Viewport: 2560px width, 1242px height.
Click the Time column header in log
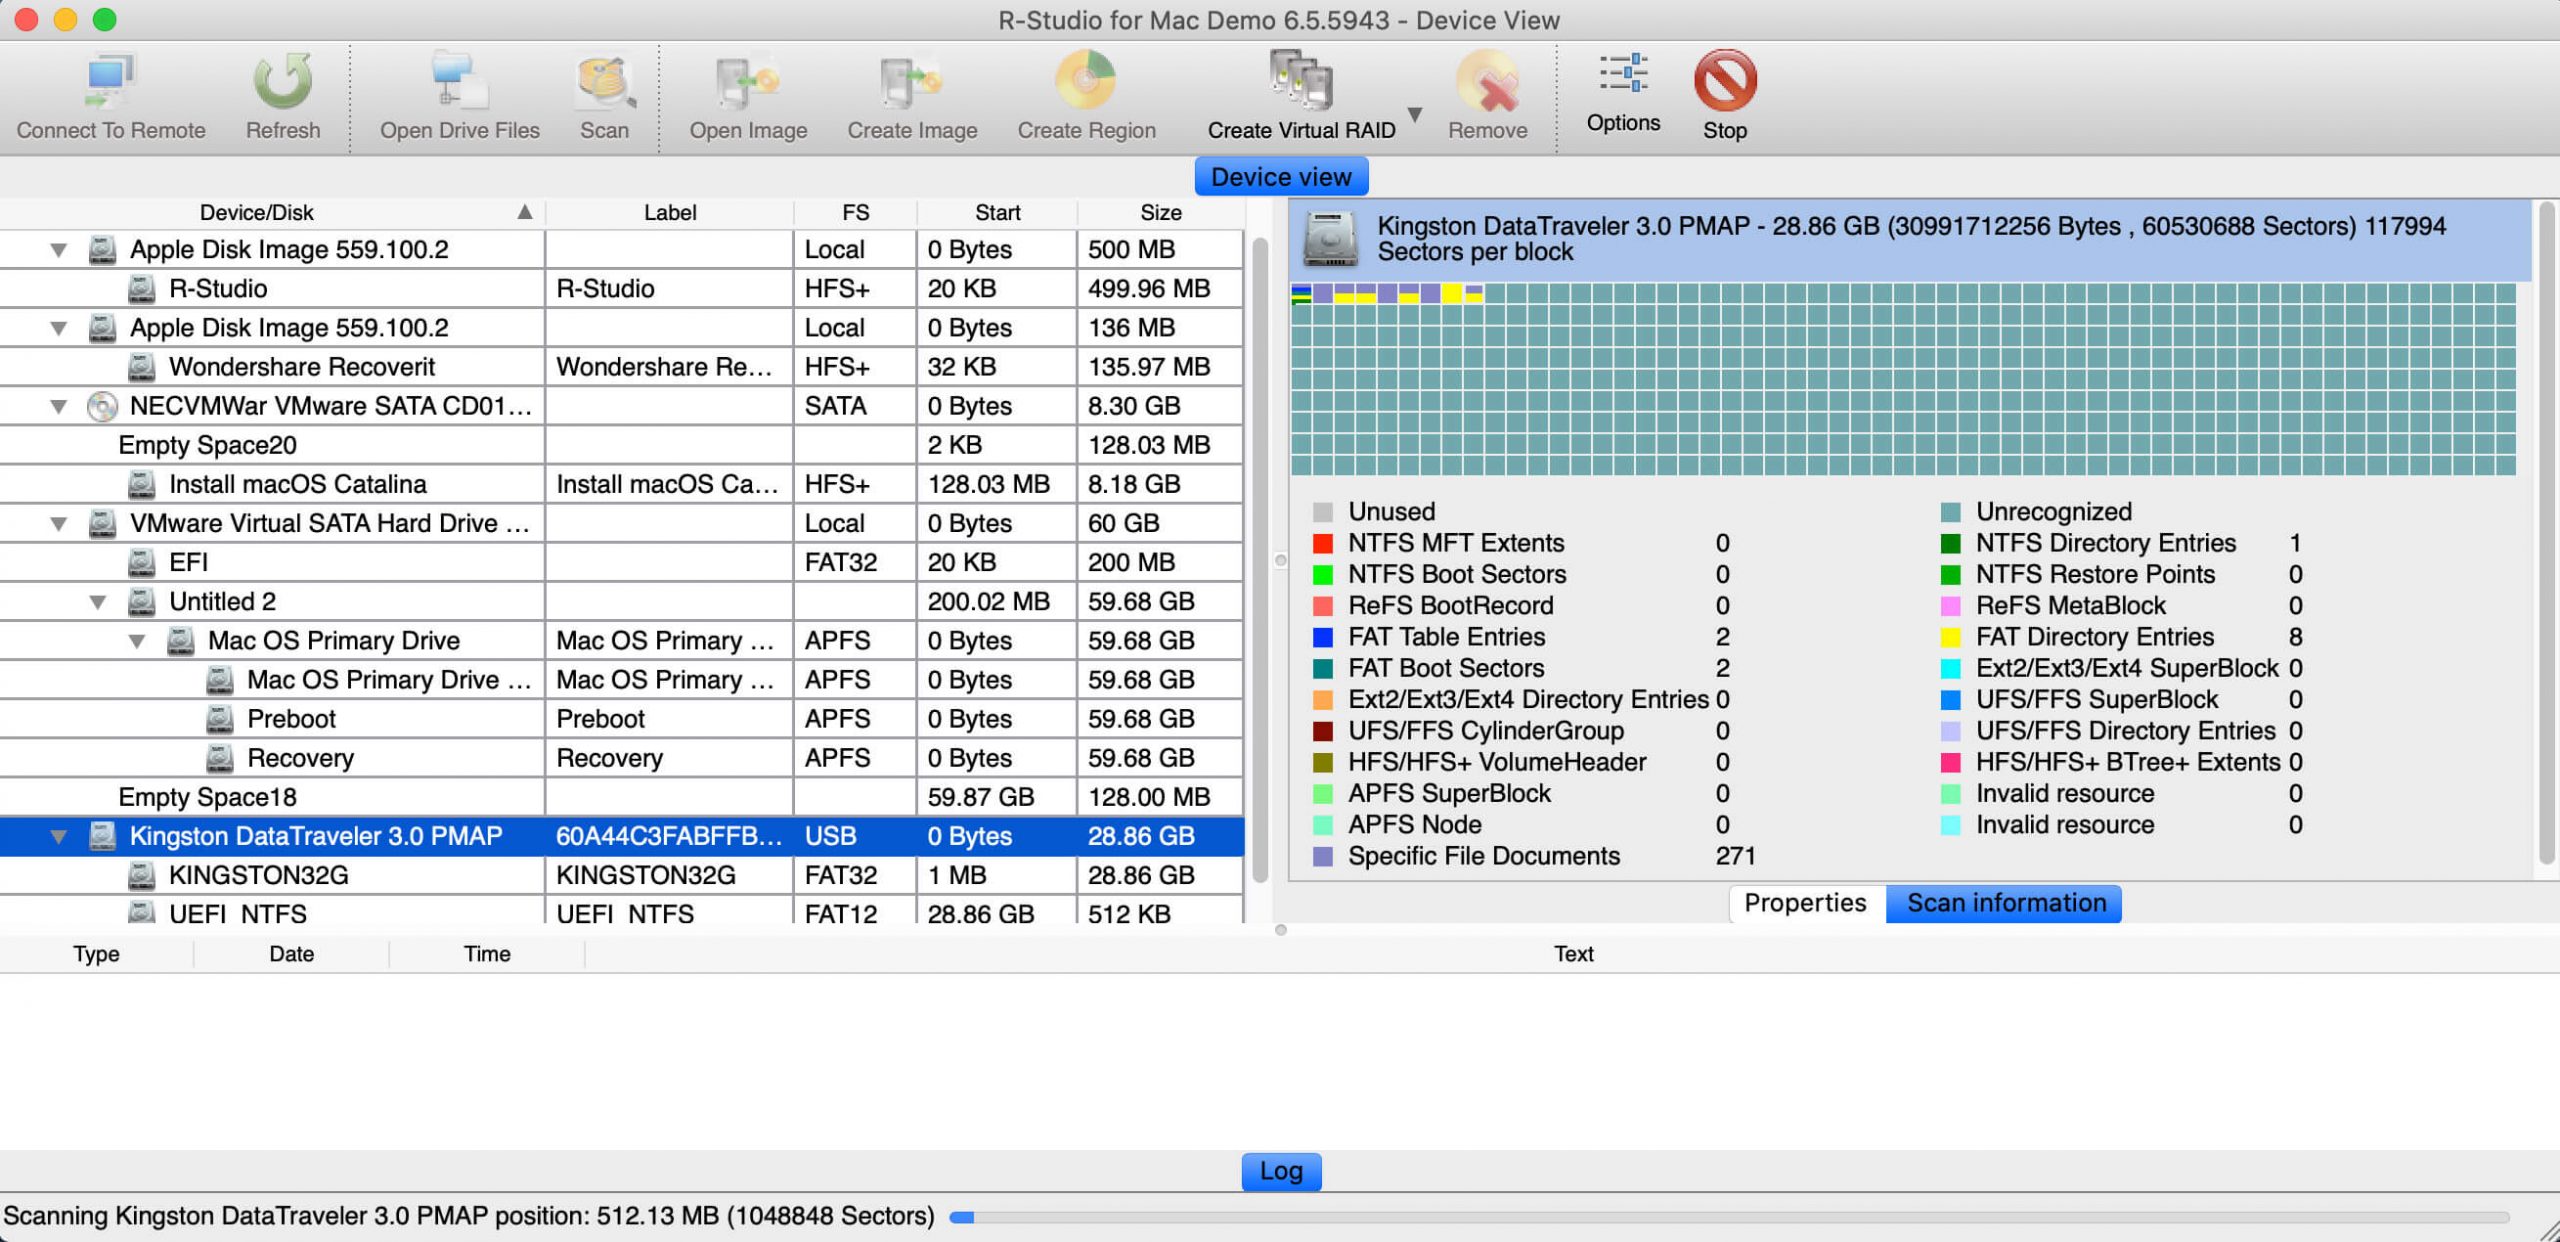click(x=487, y=954)
